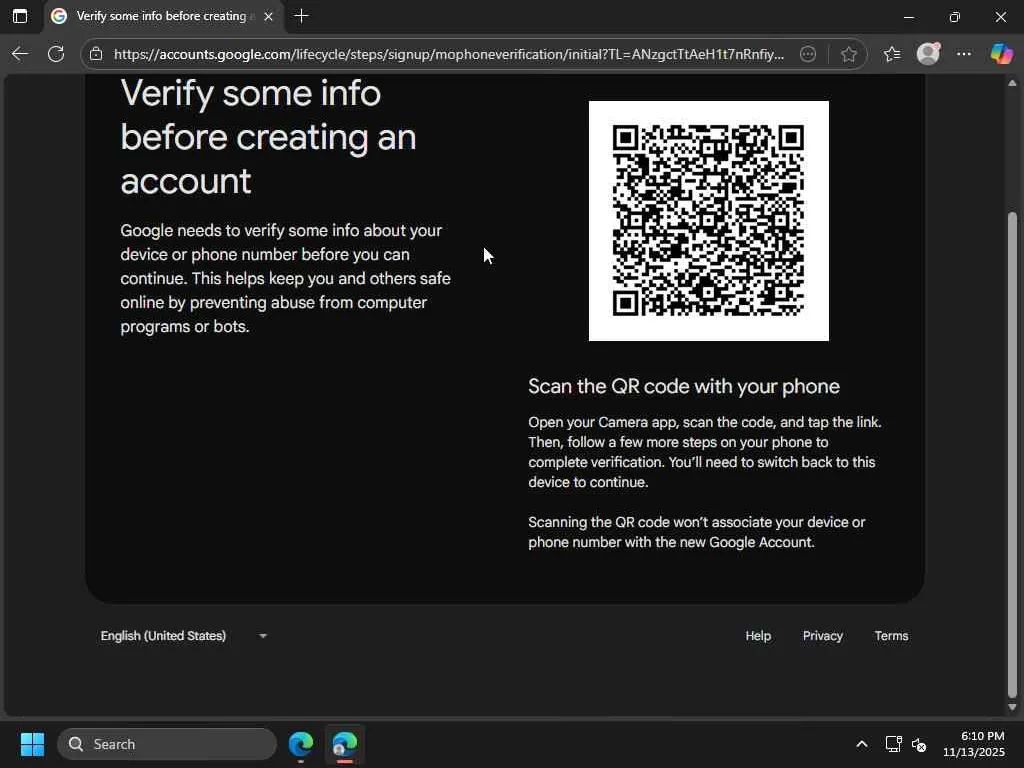Minimize the browser window
The height and width of the screenshot is (768, 1024).
click(908, 17)
